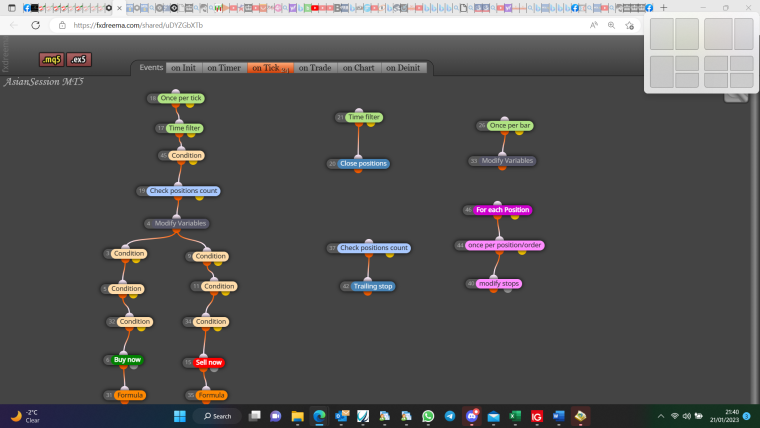Image resolution: width=760 pixels, height=428 pixels.
Task: Refresh the browser page
Action: pyautogui.click(x=35, y=25)
